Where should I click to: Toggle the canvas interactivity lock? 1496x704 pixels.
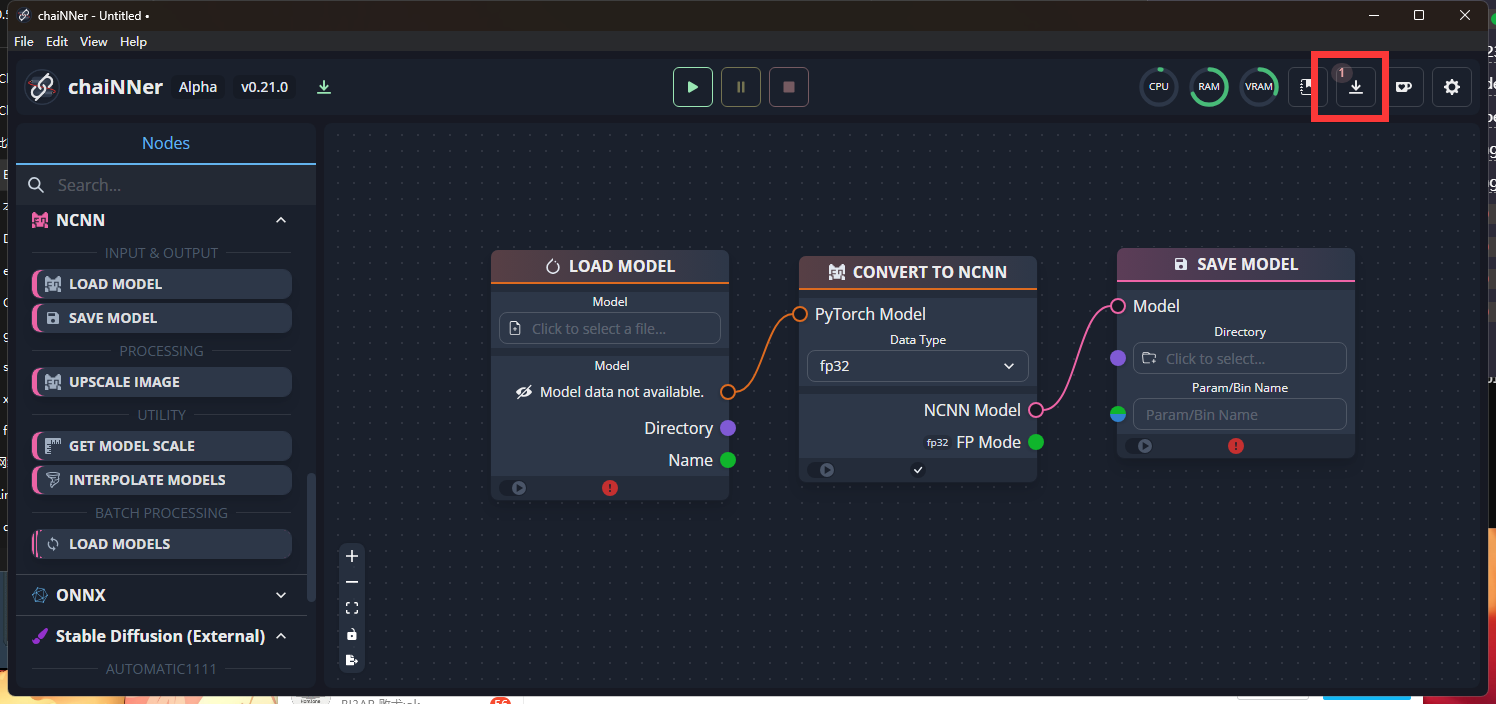point(352,634)
